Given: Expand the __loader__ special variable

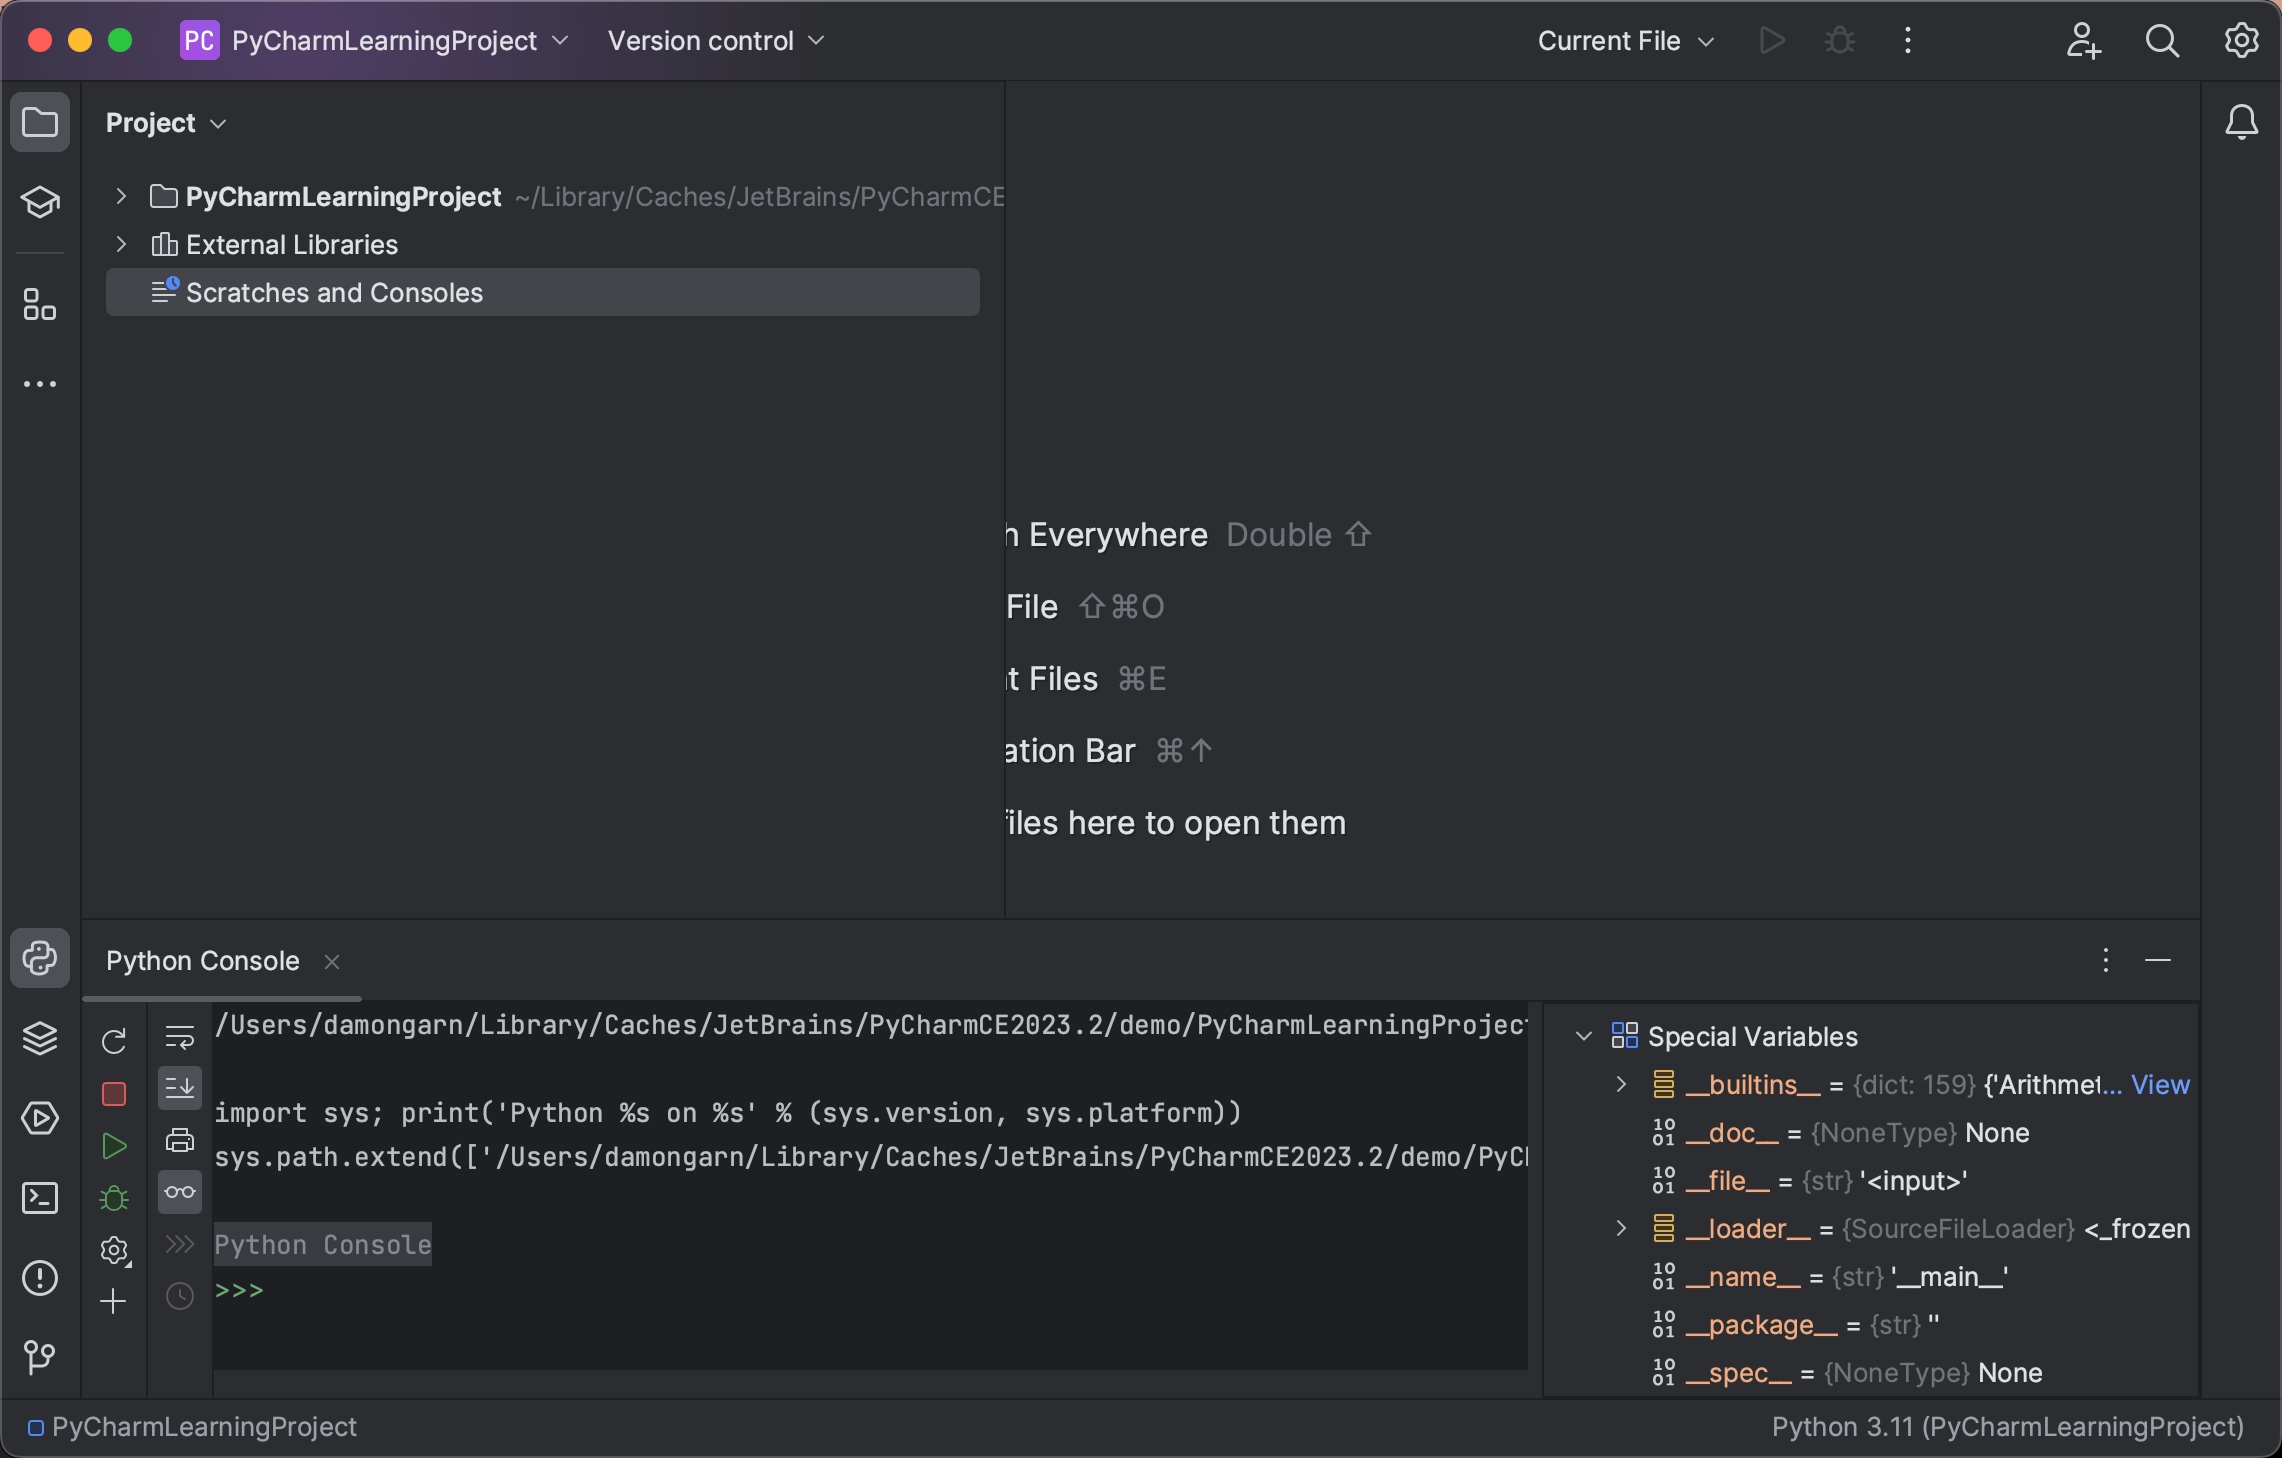Looking at the screenshot, I should point(1622,1230).
